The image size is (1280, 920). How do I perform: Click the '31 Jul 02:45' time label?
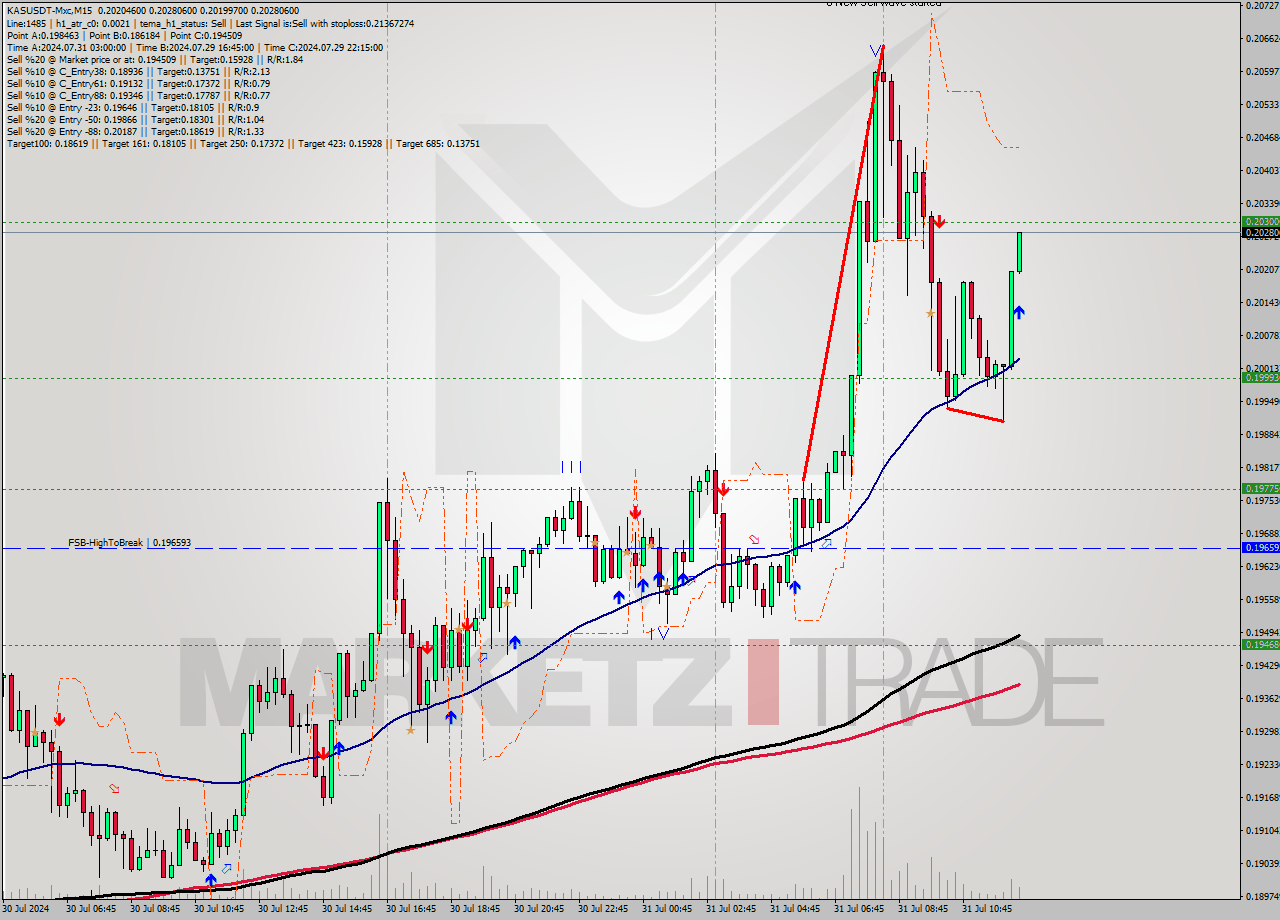[731, 909]
